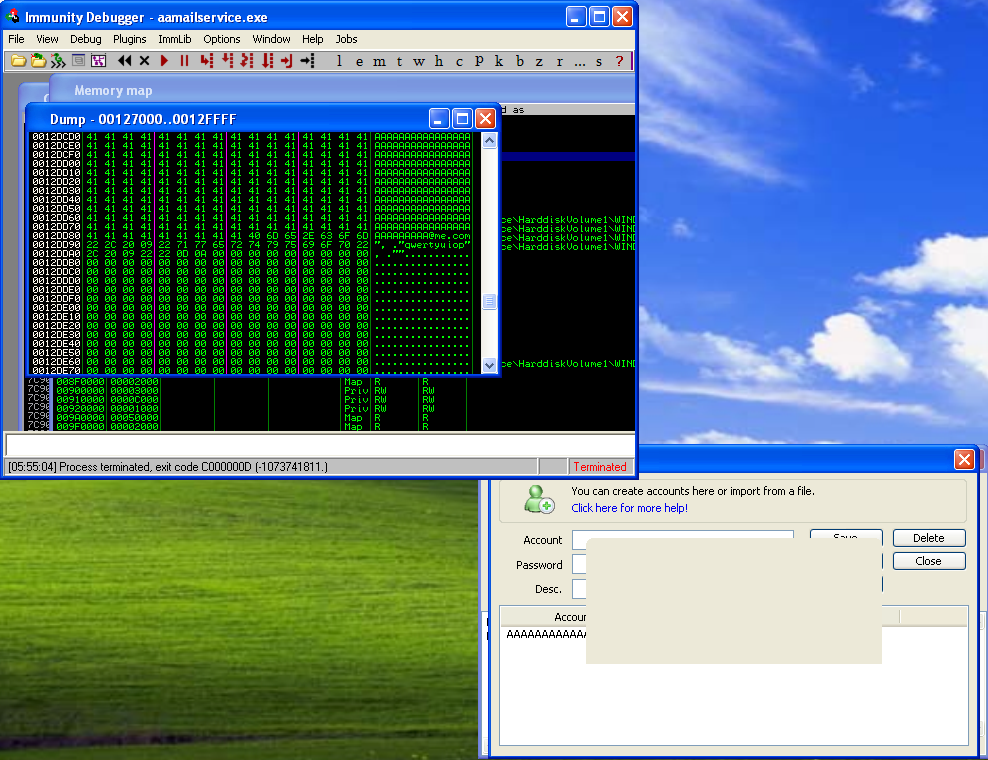The width and height of the screenshot is (988, 760).
Task: Click the 'Process terminated' status bar message
Action: [168, 467]
